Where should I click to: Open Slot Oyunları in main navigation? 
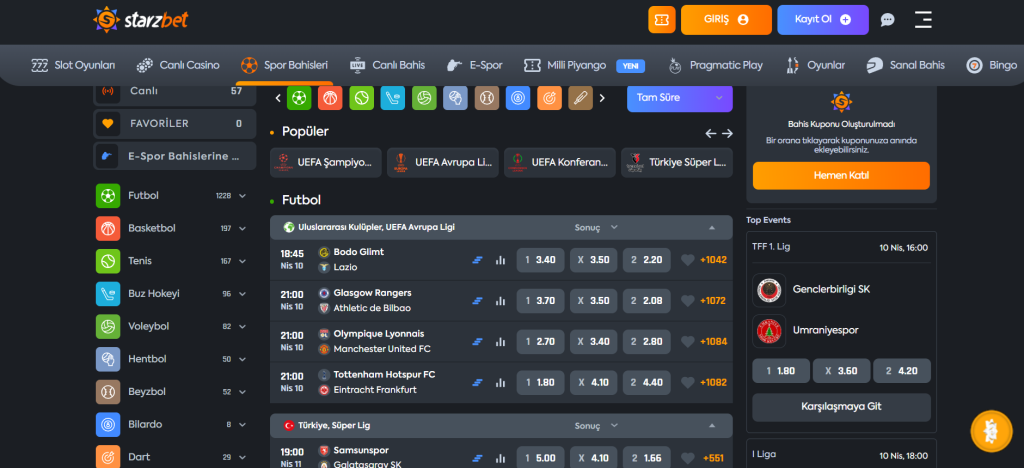(73, 65)
